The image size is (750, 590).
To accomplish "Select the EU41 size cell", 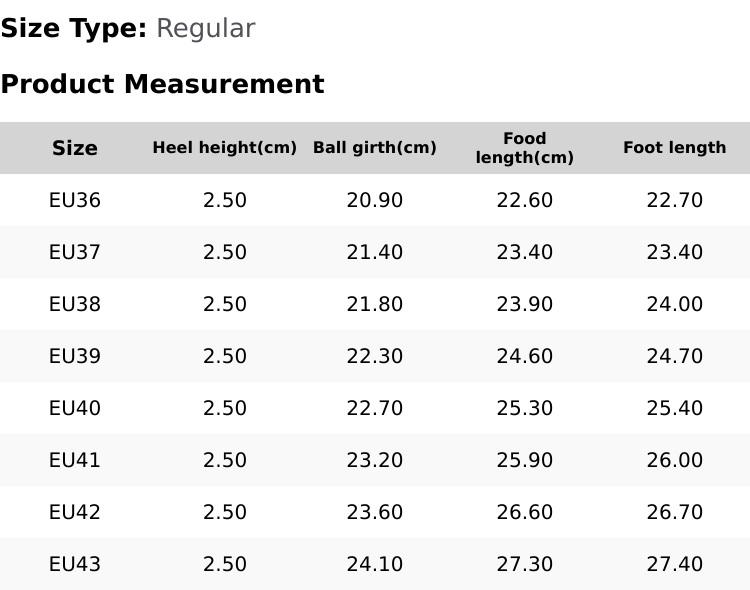I will [75, 460].
